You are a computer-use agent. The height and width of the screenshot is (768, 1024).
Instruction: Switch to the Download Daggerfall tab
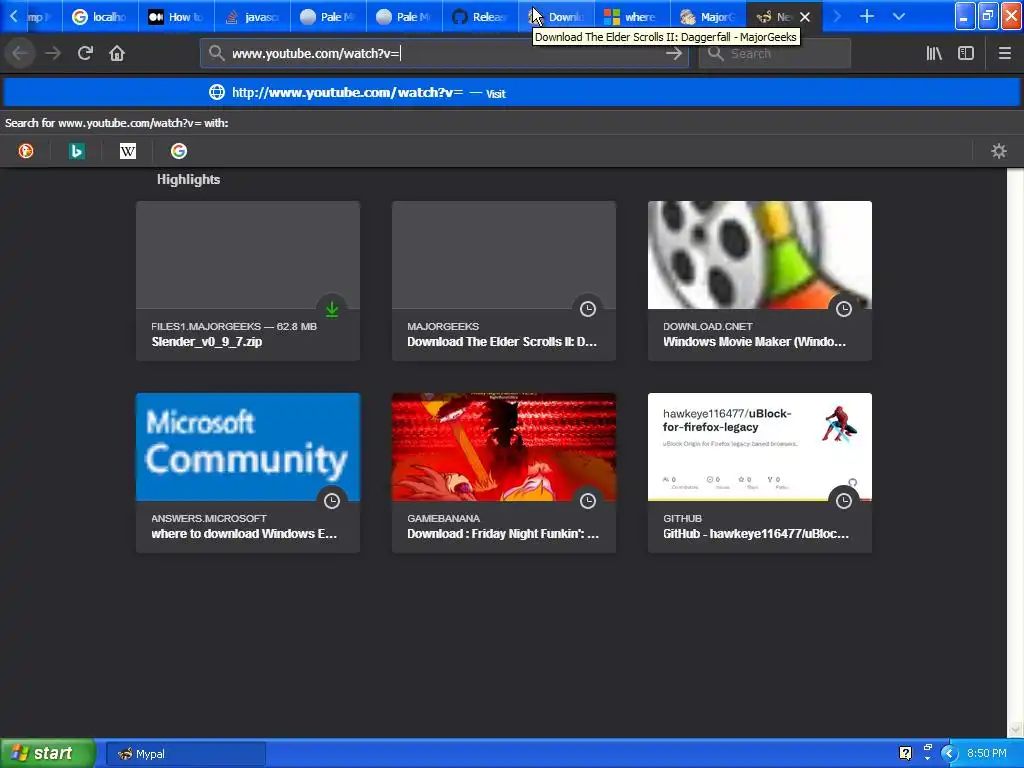(x=556, y=16)
